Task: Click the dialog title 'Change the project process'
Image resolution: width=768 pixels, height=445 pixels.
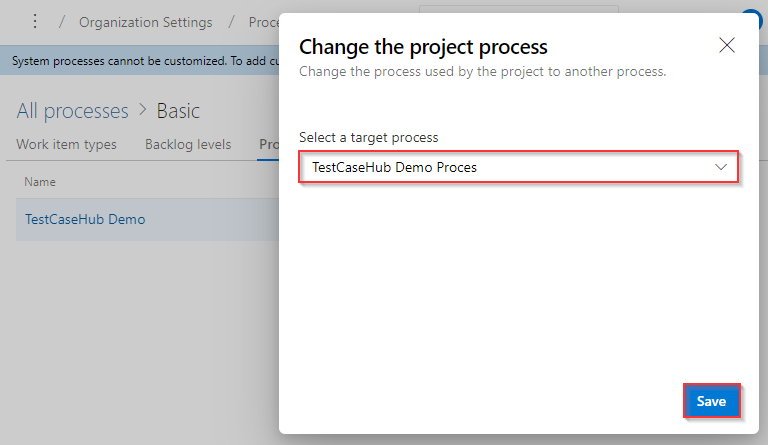Action: click(423, 46)
